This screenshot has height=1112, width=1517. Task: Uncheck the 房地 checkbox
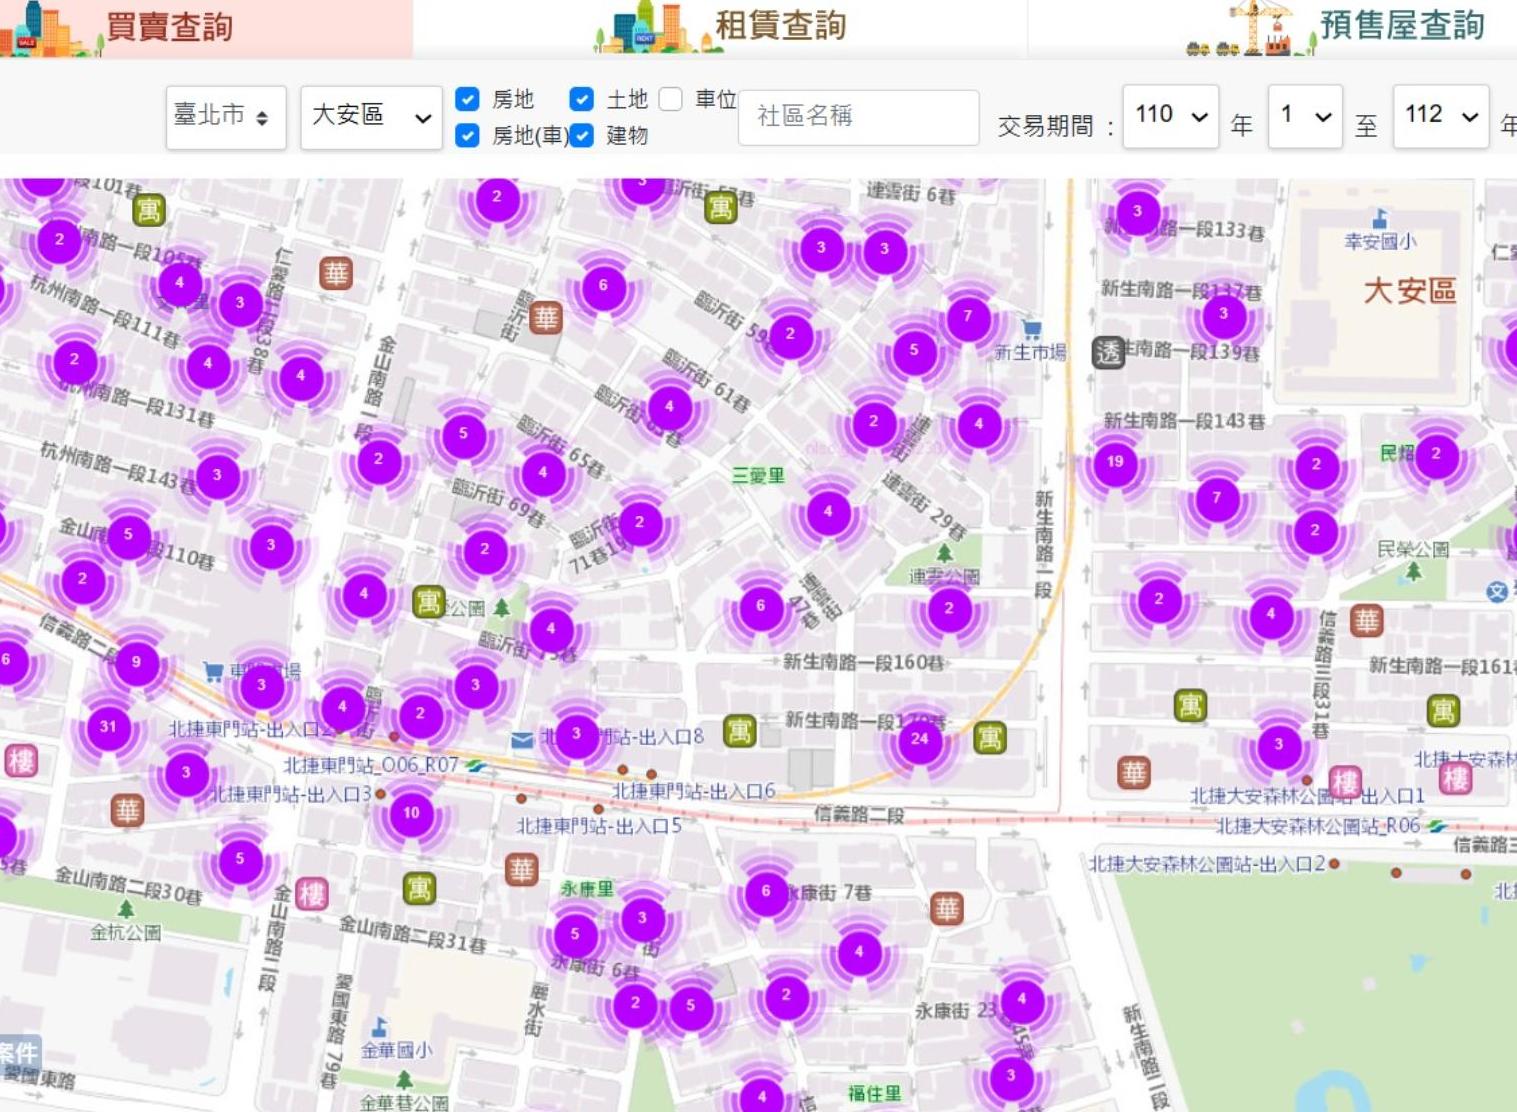(x=467, y=99)
